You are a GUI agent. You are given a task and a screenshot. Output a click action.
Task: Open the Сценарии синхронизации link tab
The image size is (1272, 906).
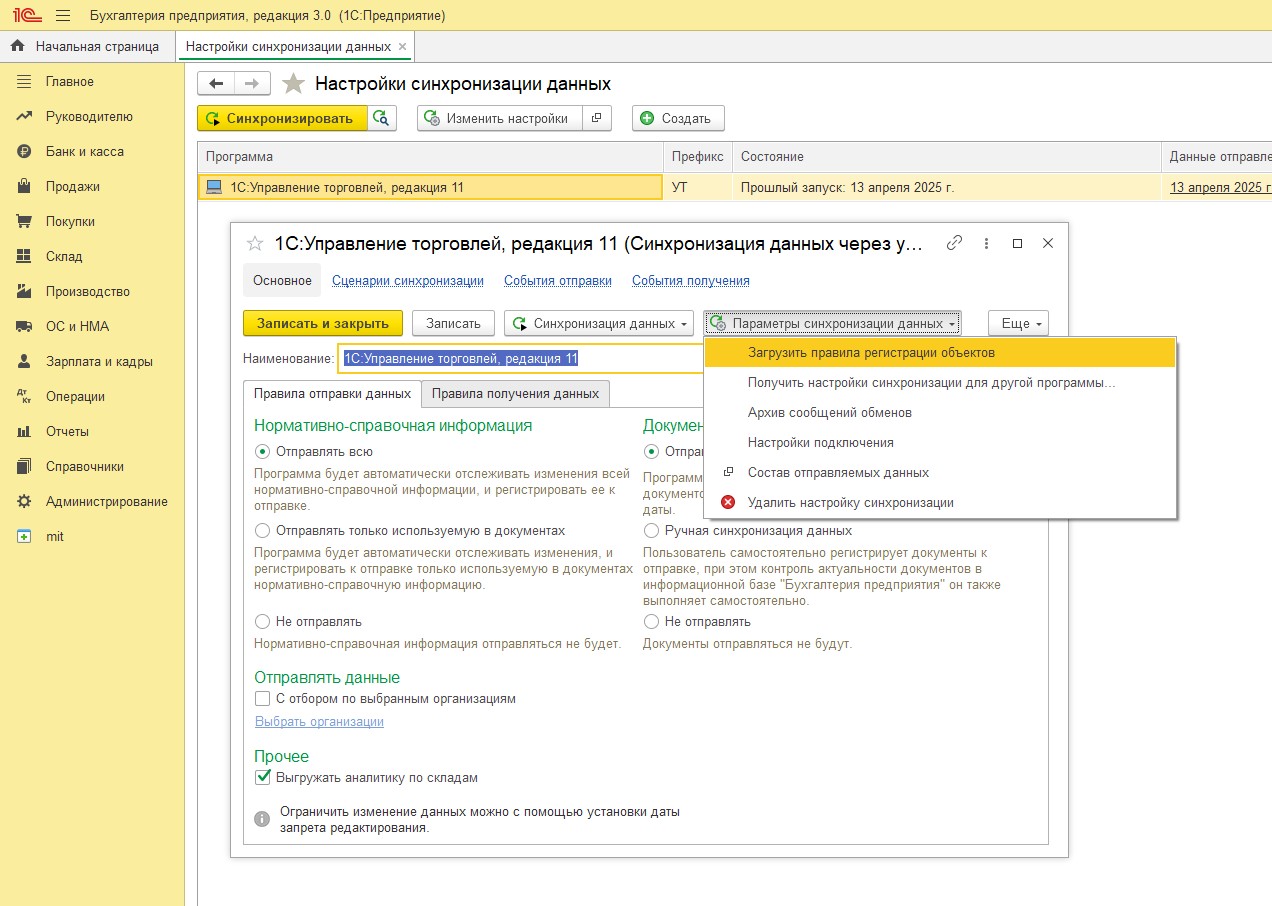pyautogui.click(x=408, y=281)
